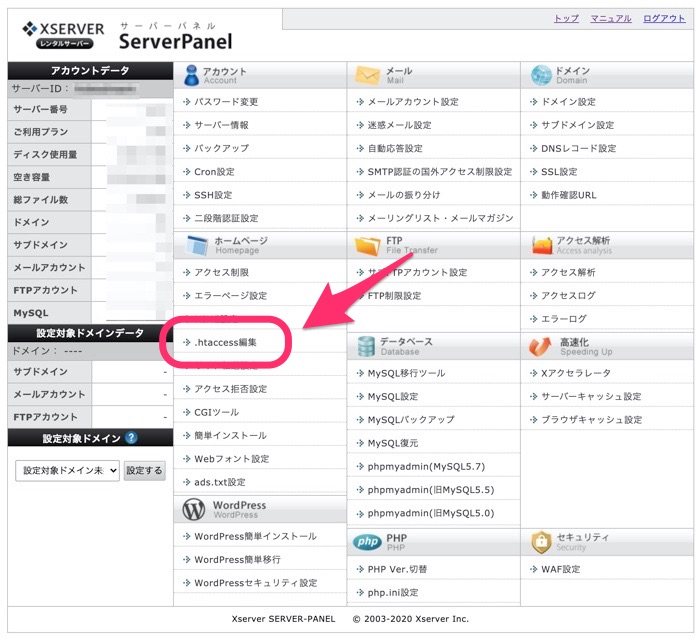Viewport: 700px width, 640px height.
Task: Open サーバーキャッシュ設定
Action: [591, 397]
